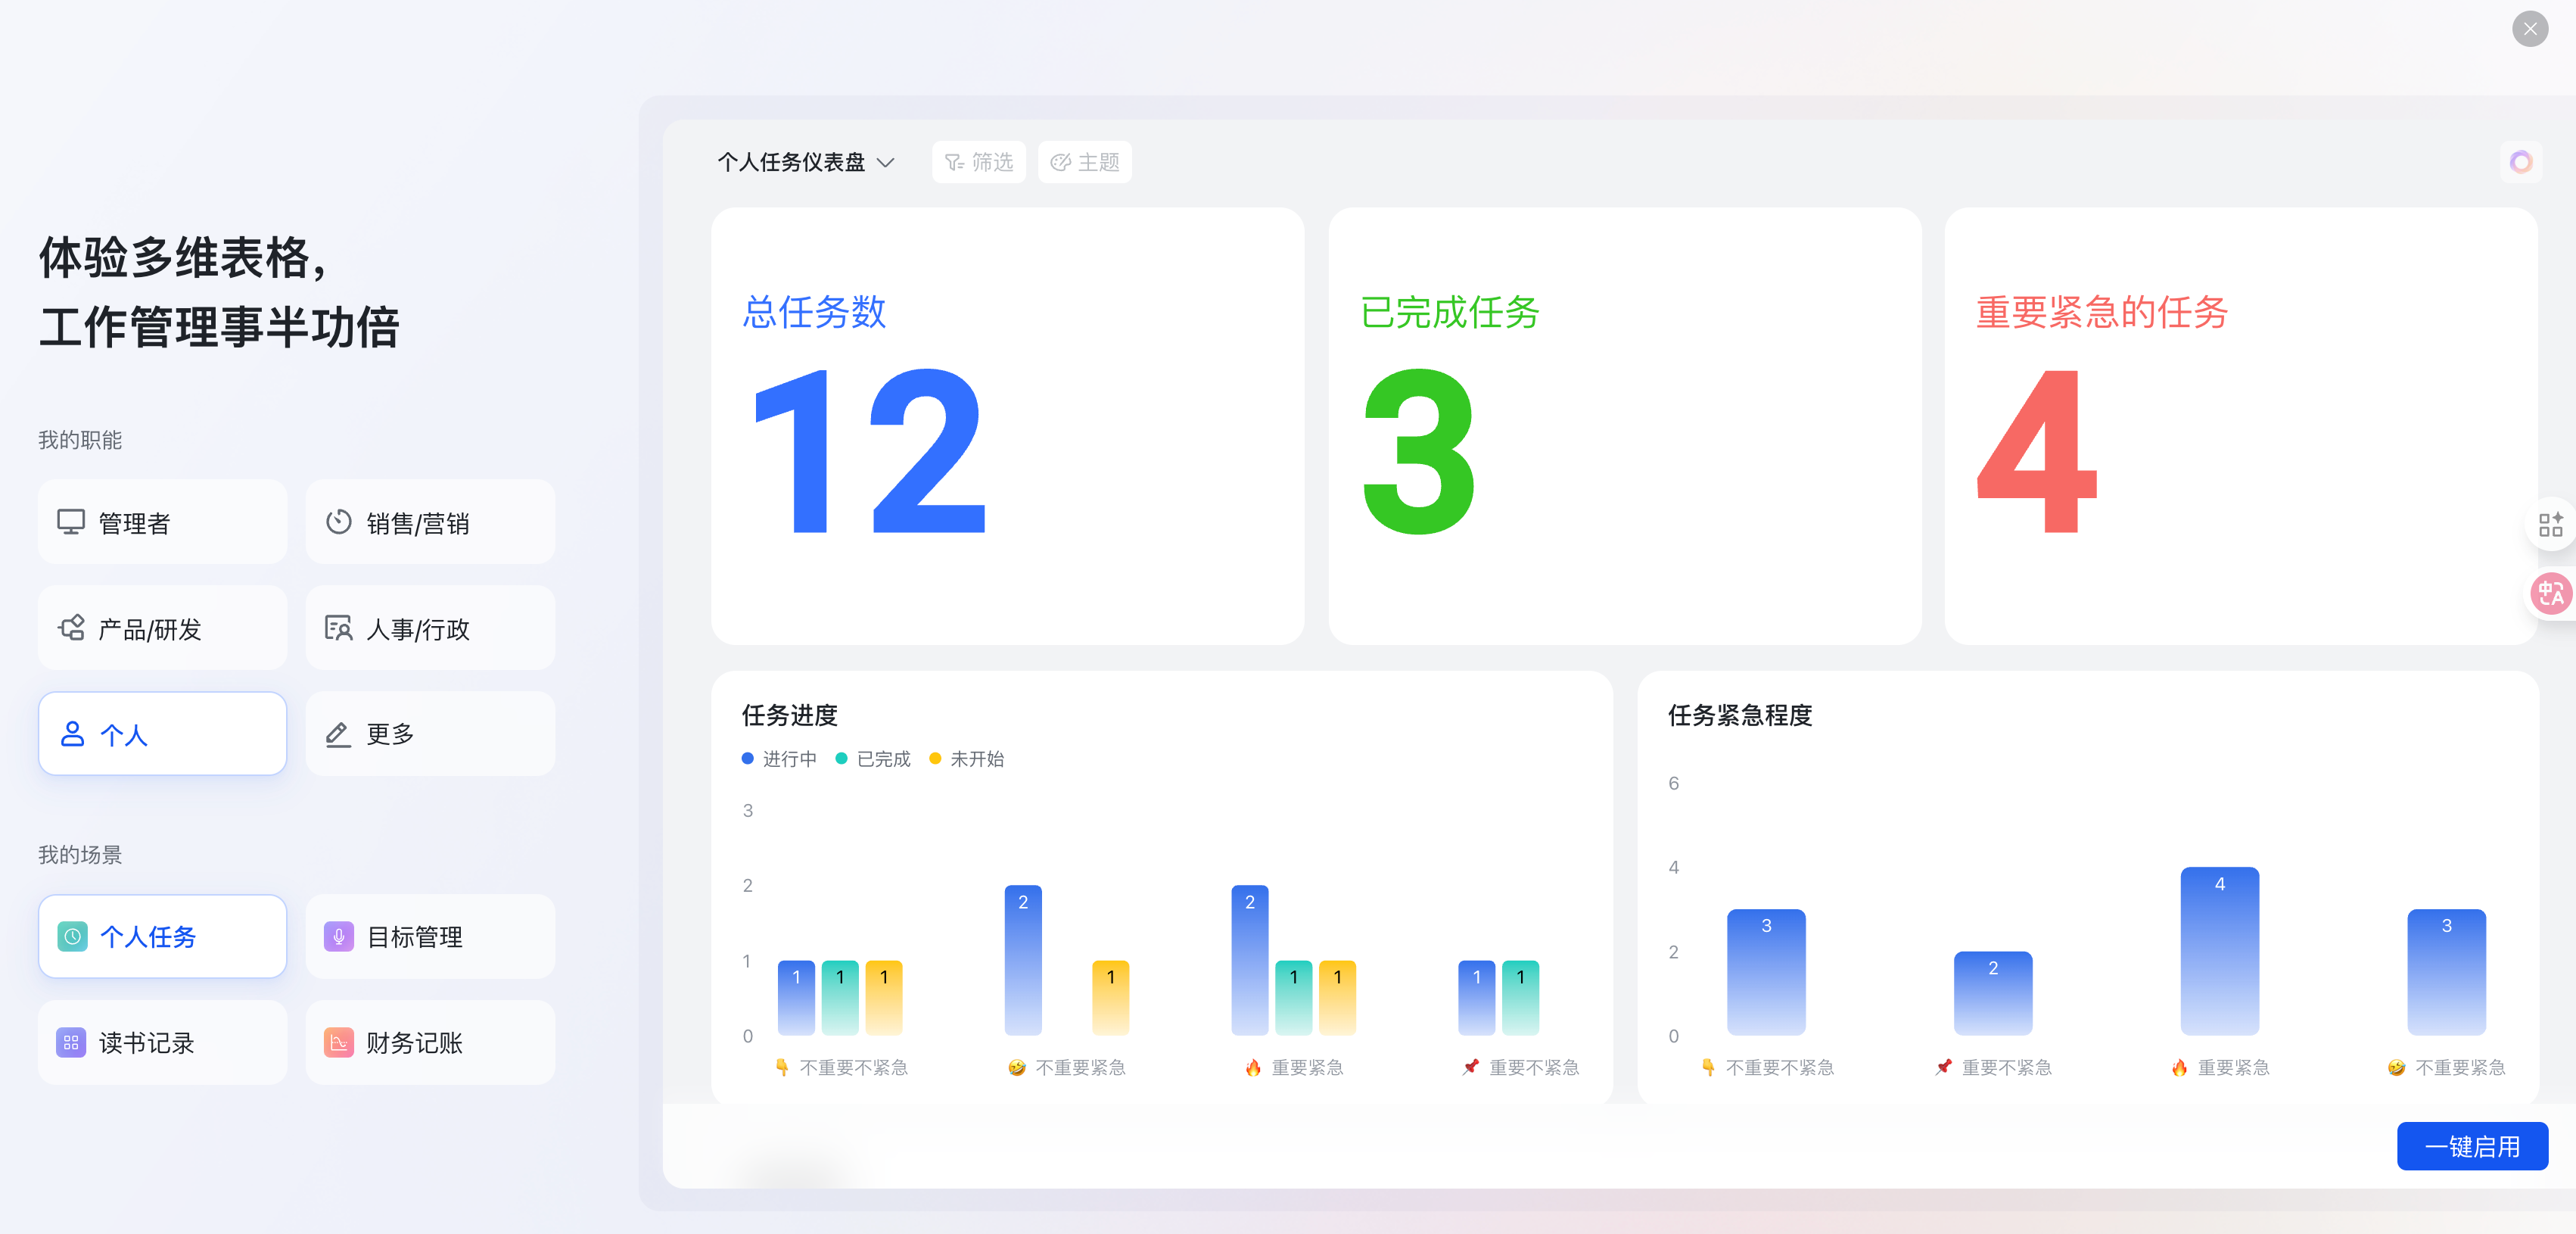Open the 主题 theme picker
The width and height of the screenshot is (2576, 1234).
coord(1084,162)
